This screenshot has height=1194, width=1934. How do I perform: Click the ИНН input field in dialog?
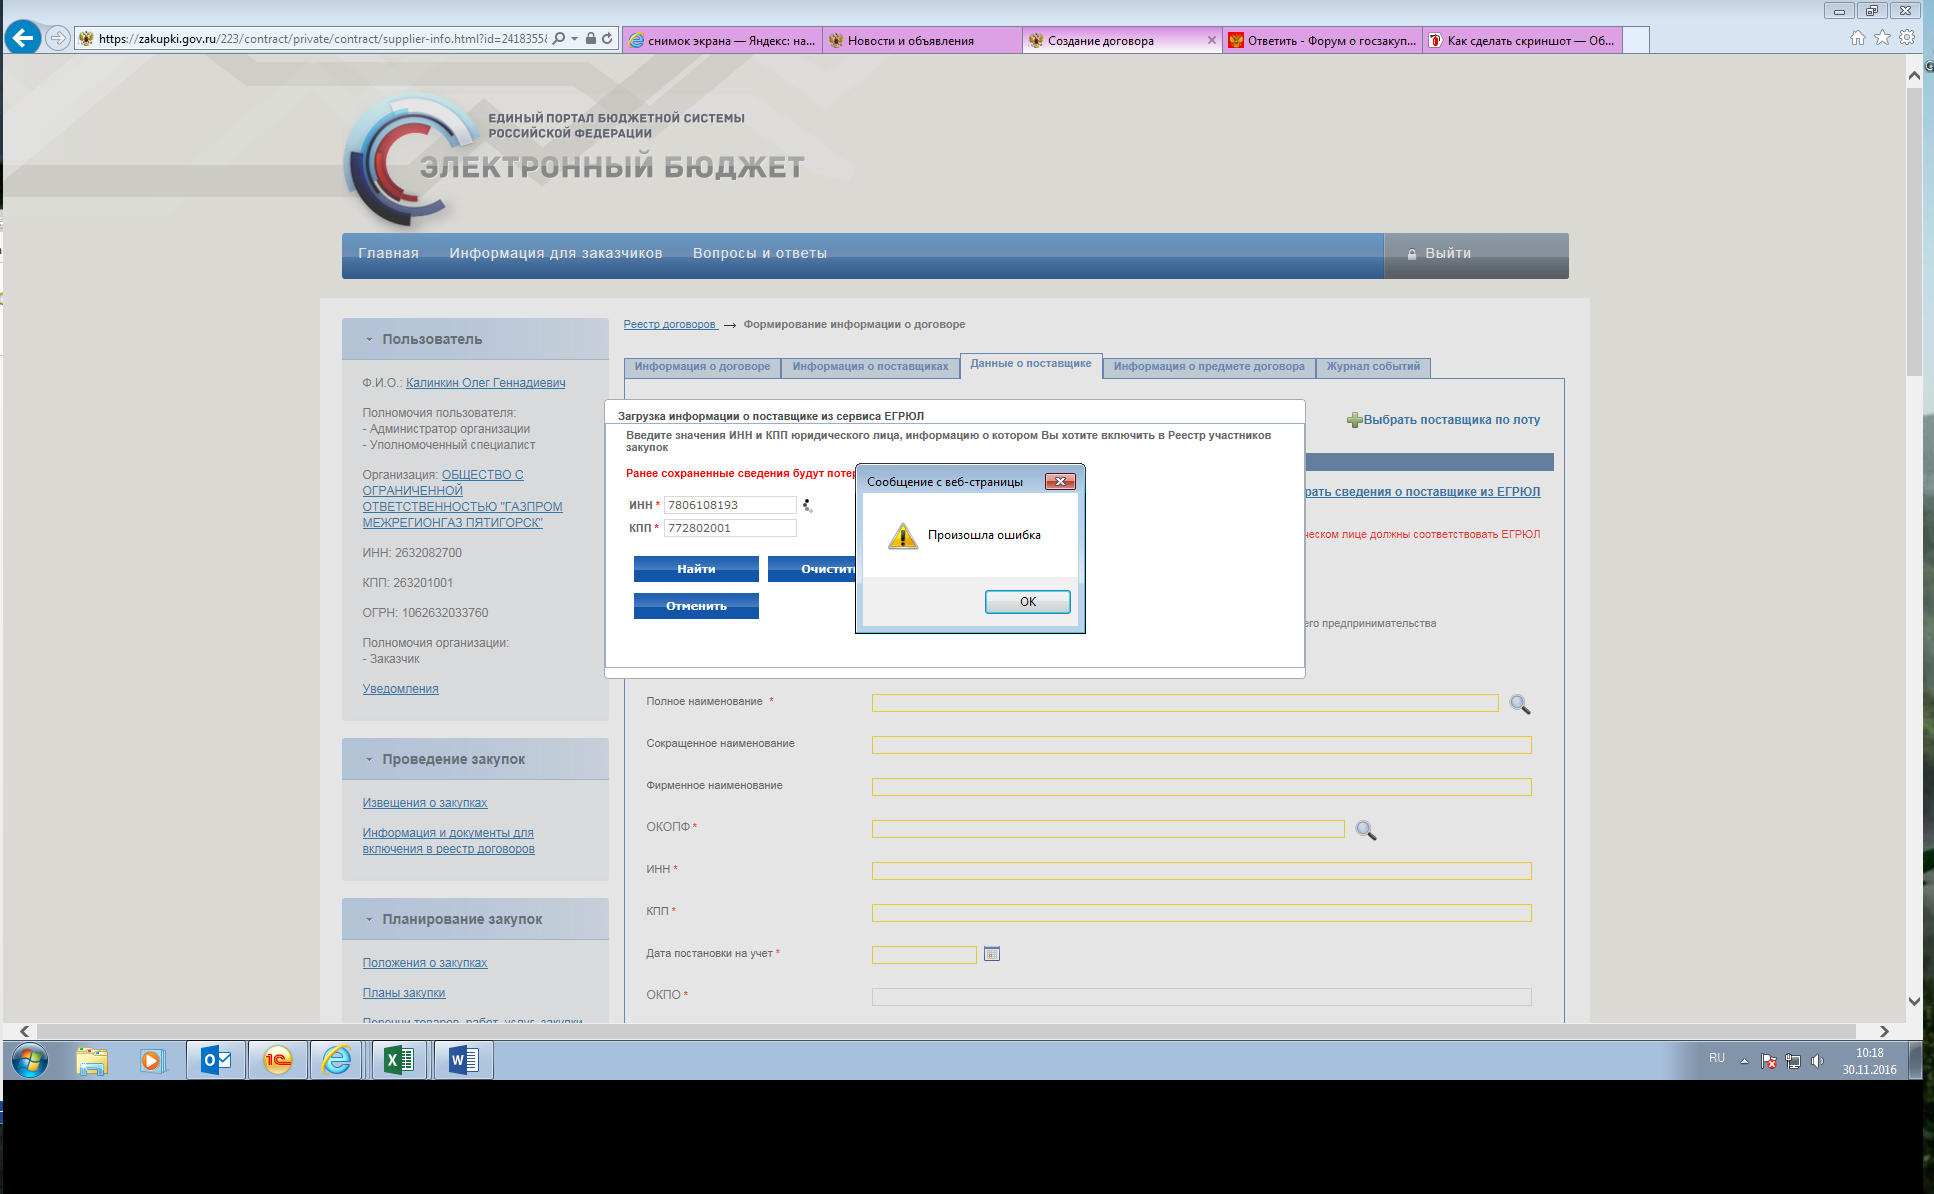729,505
